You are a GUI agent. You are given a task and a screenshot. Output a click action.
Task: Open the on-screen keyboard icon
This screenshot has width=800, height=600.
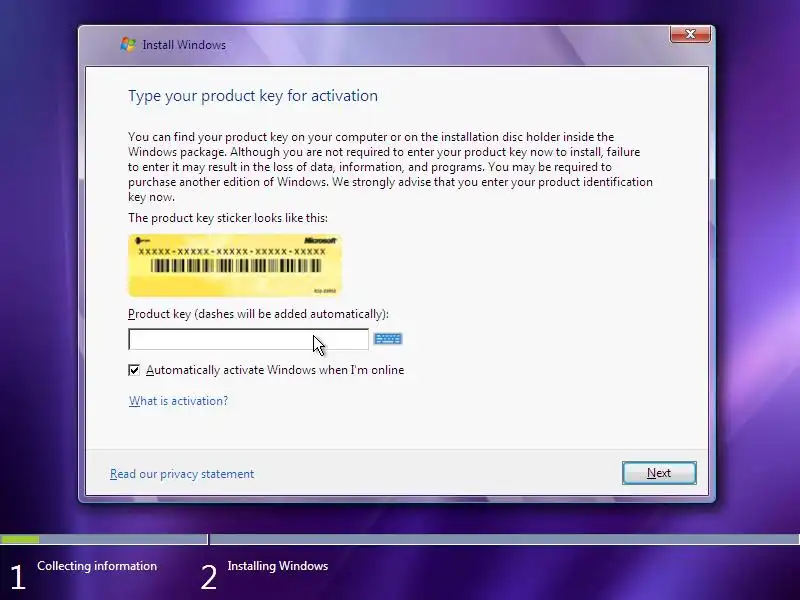click(x=388, y=339)
